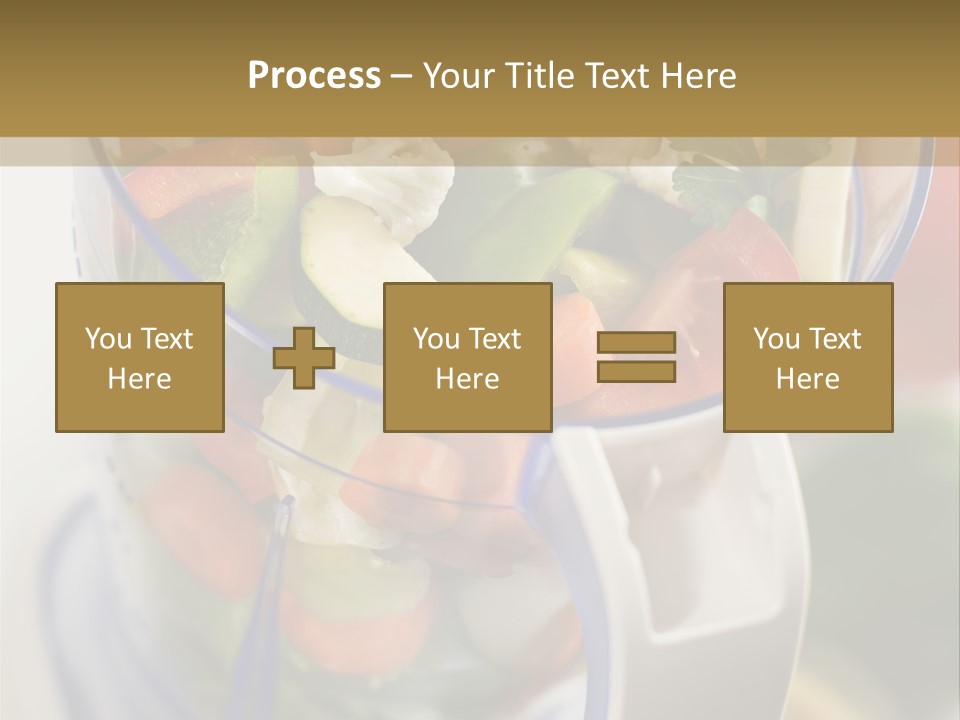
Task: Click the words "You Text" in the right box
Action: pos(807,339)
